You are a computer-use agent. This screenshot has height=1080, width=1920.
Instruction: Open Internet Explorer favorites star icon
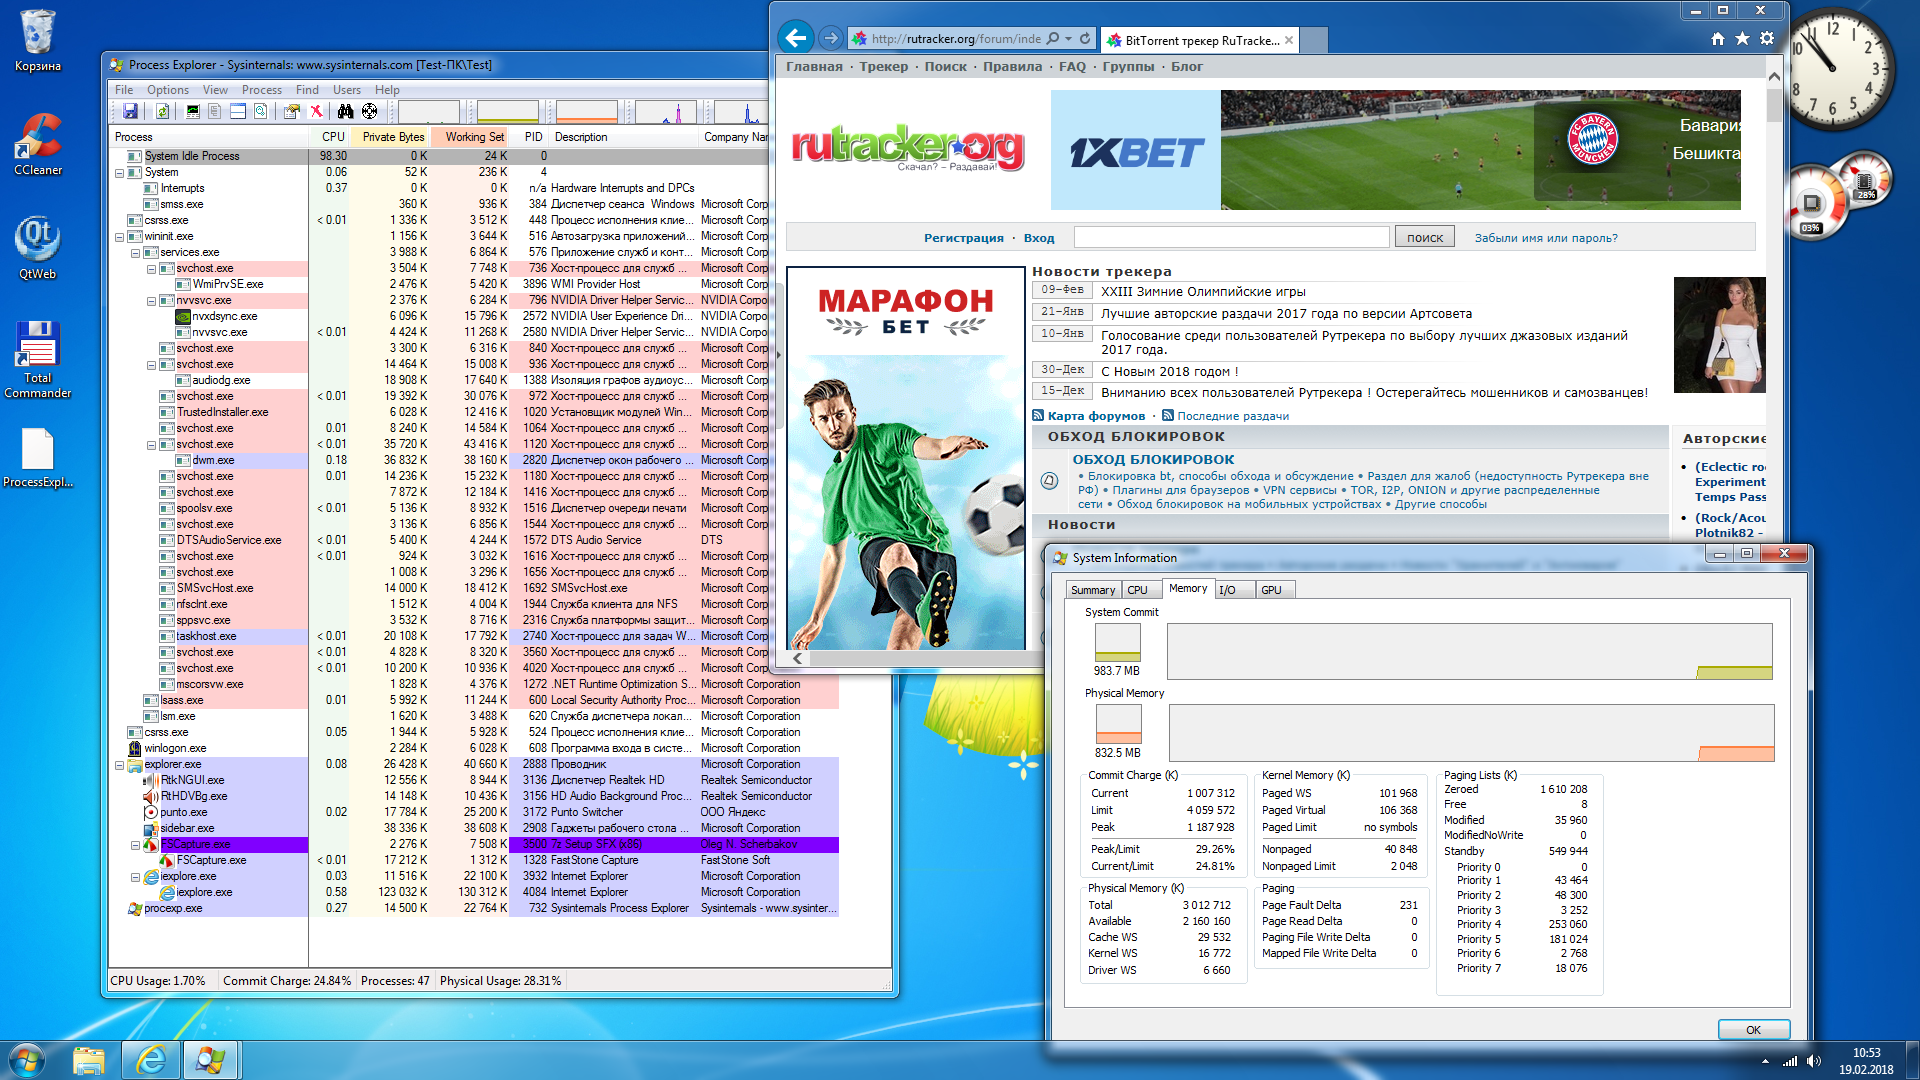(x=1742, y=38)
